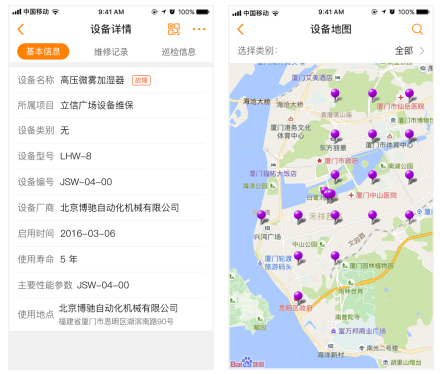Click address 福建省厦门市思明区湖滨南路90号
Image resolution: width=440 pixels, height=374 pixels.
point(116,322)
